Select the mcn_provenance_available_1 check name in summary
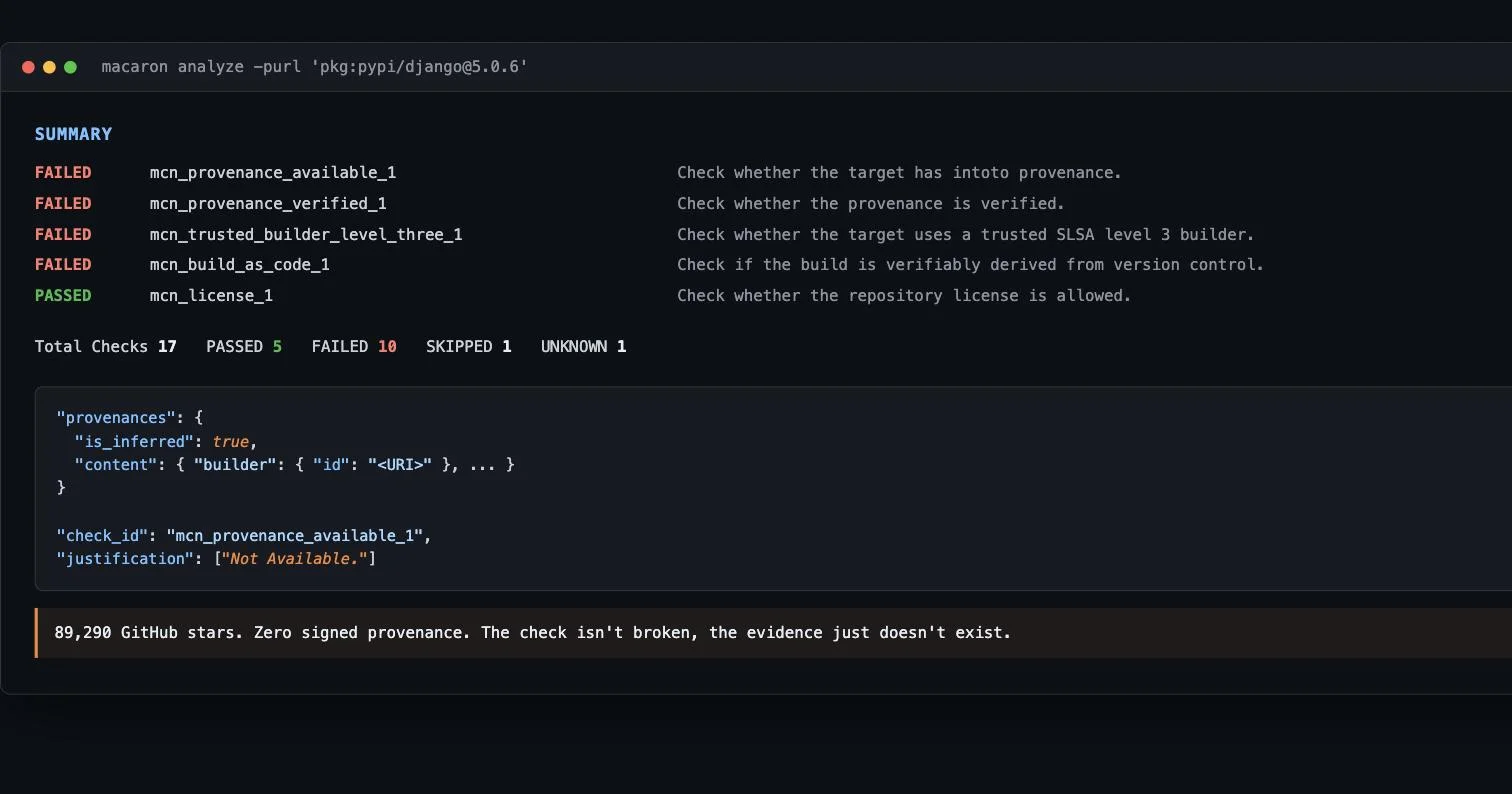The image size is (1512, 794). (273, 173)
